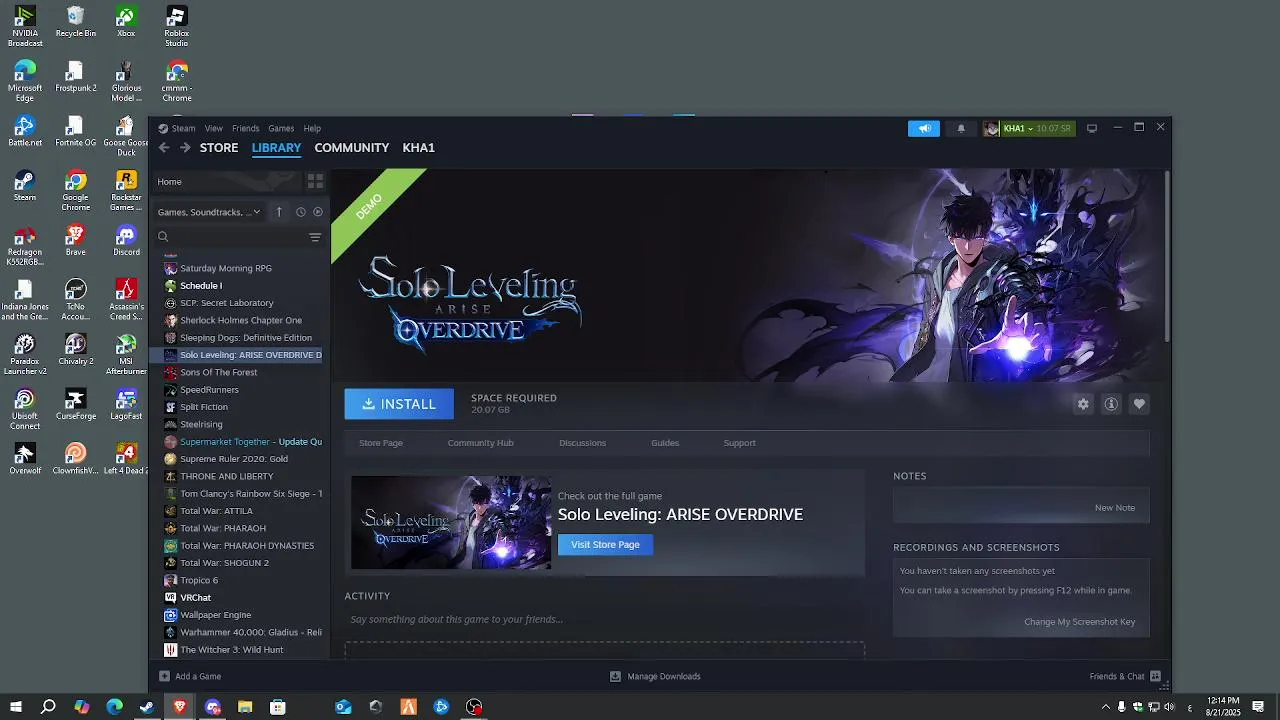Add Solo Leveling demo to favorites heart
The width and height of the screenshot is (1280, 720).
click(1139, 404)
